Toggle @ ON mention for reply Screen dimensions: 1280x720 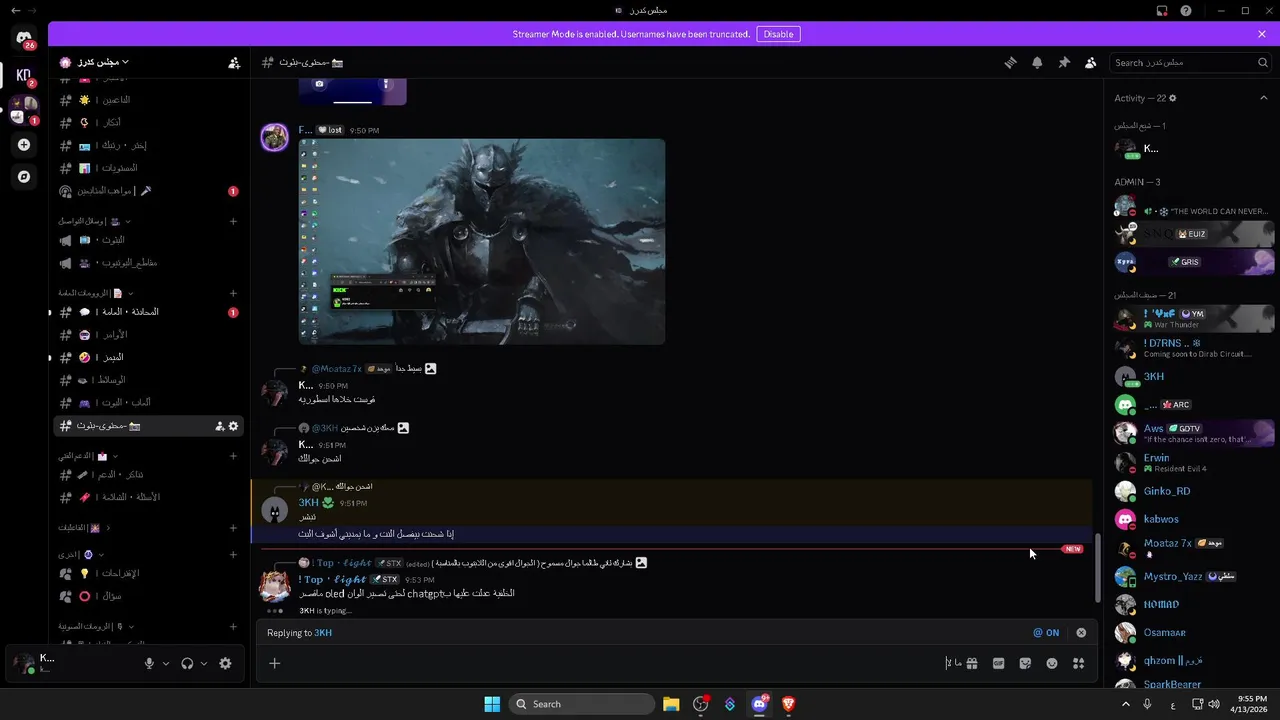(1046, 633)
